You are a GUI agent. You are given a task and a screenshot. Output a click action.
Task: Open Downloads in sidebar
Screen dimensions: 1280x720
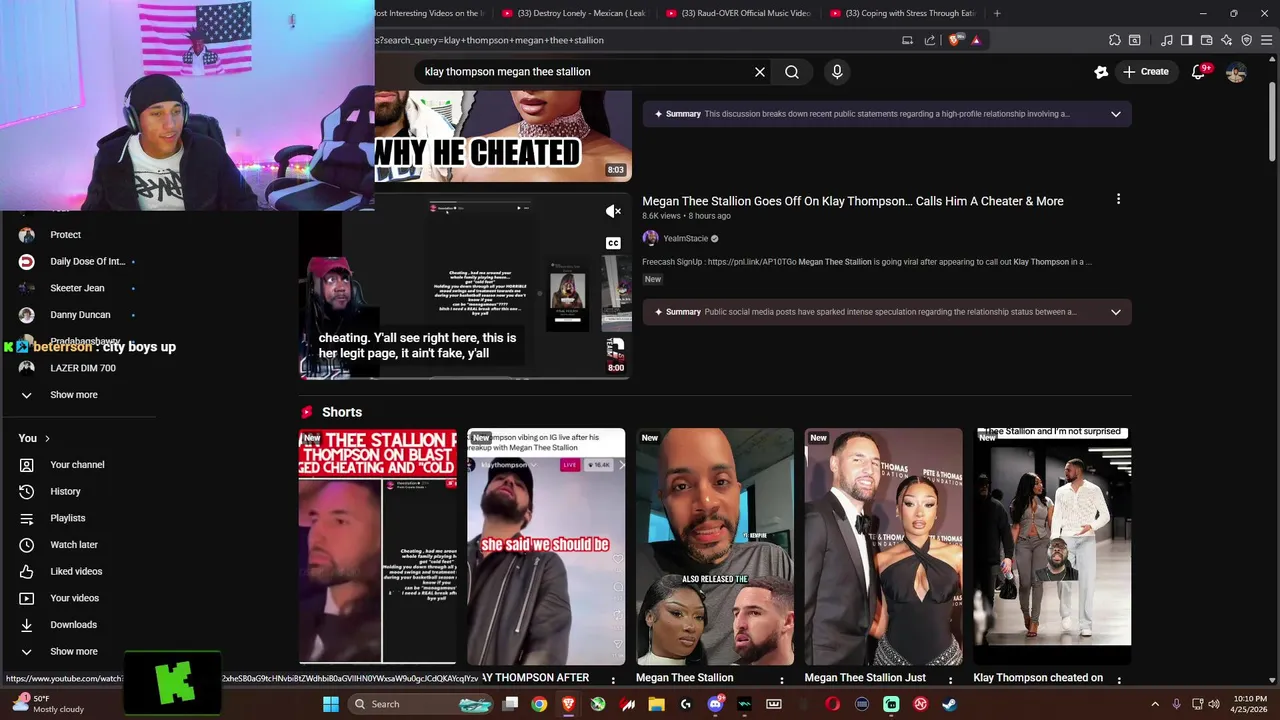(74, 625)
